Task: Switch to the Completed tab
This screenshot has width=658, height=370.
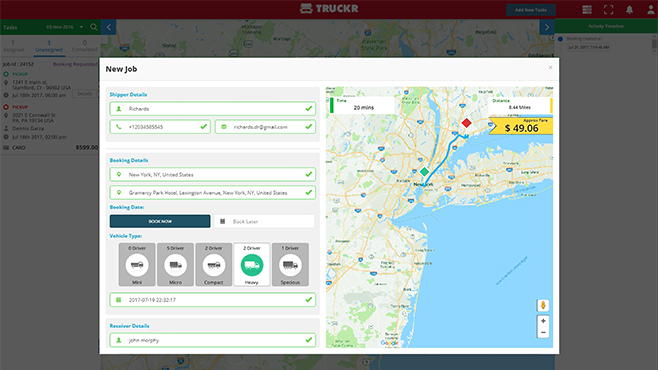Action: coord(84,46)
